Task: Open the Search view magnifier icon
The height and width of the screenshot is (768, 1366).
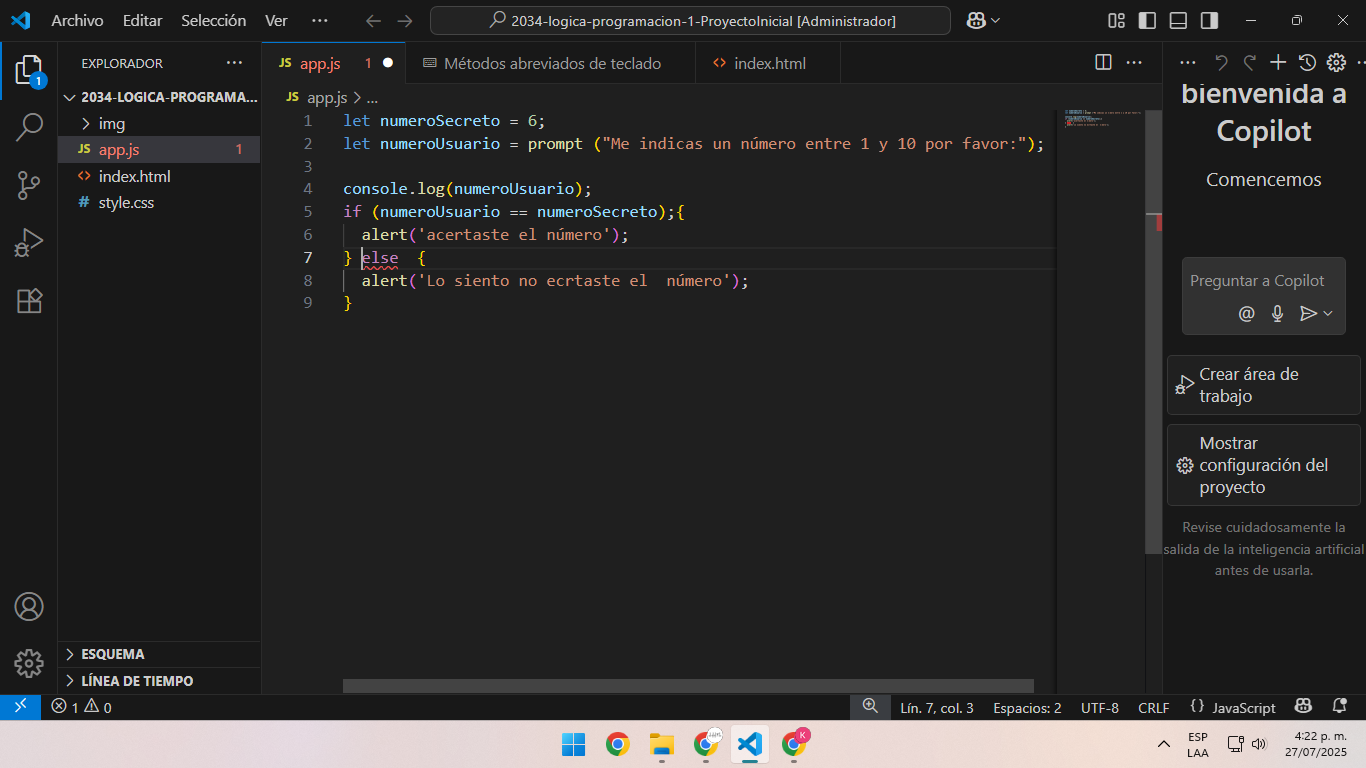Action: click(29, 127)
